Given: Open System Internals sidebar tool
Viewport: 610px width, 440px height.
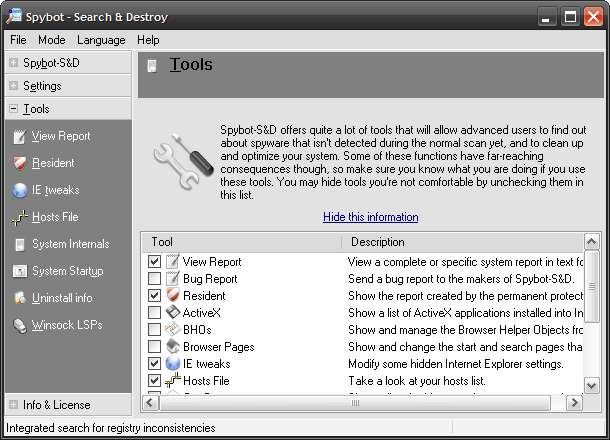Looking at the screenshot, I should 70,244.
